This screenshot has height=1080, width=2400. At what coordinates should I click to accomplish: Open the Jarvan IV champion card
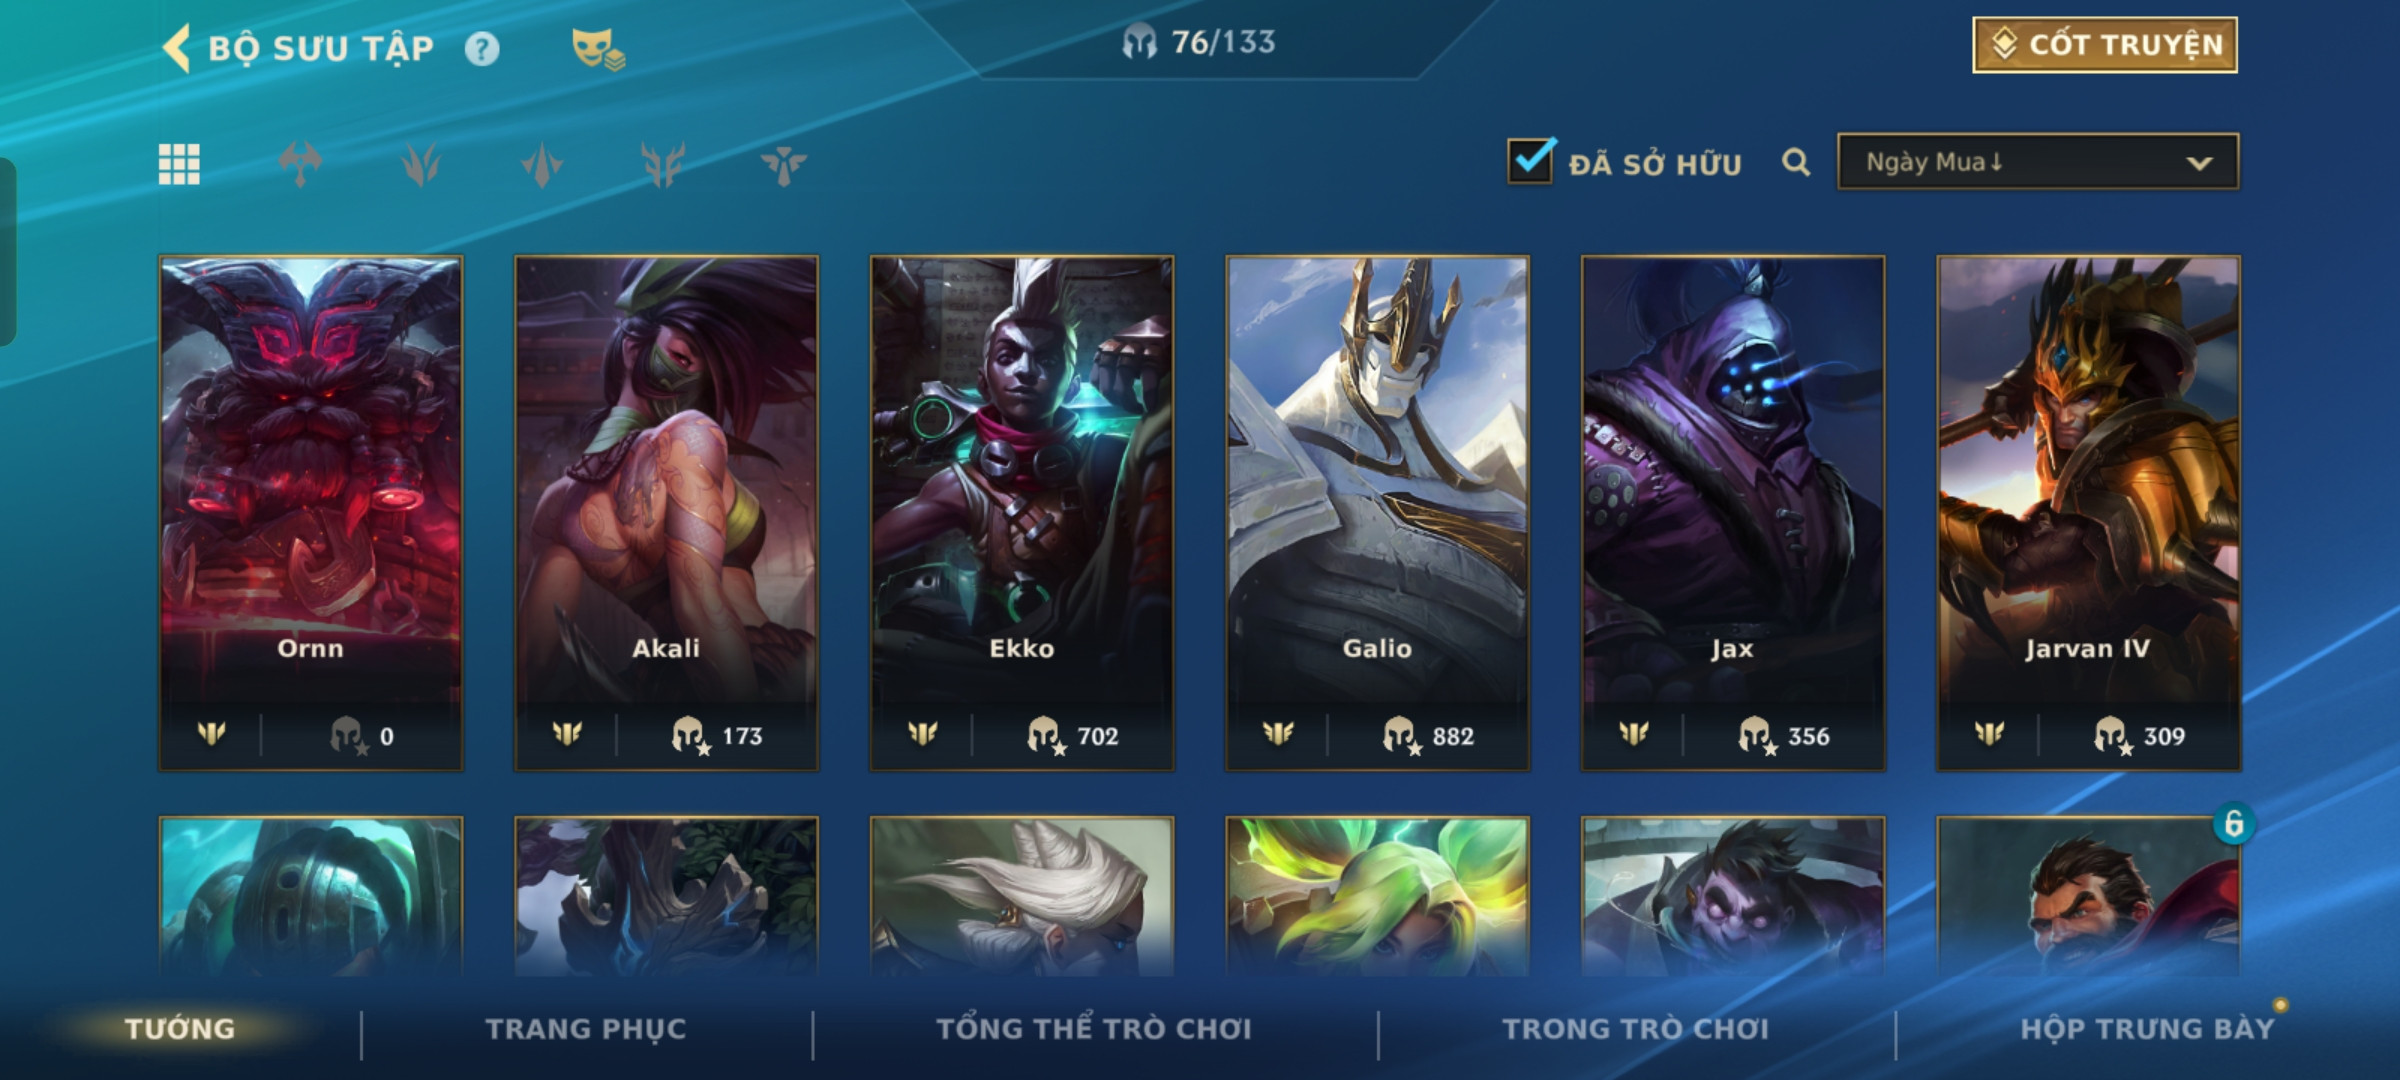[x=2088, y=513]
